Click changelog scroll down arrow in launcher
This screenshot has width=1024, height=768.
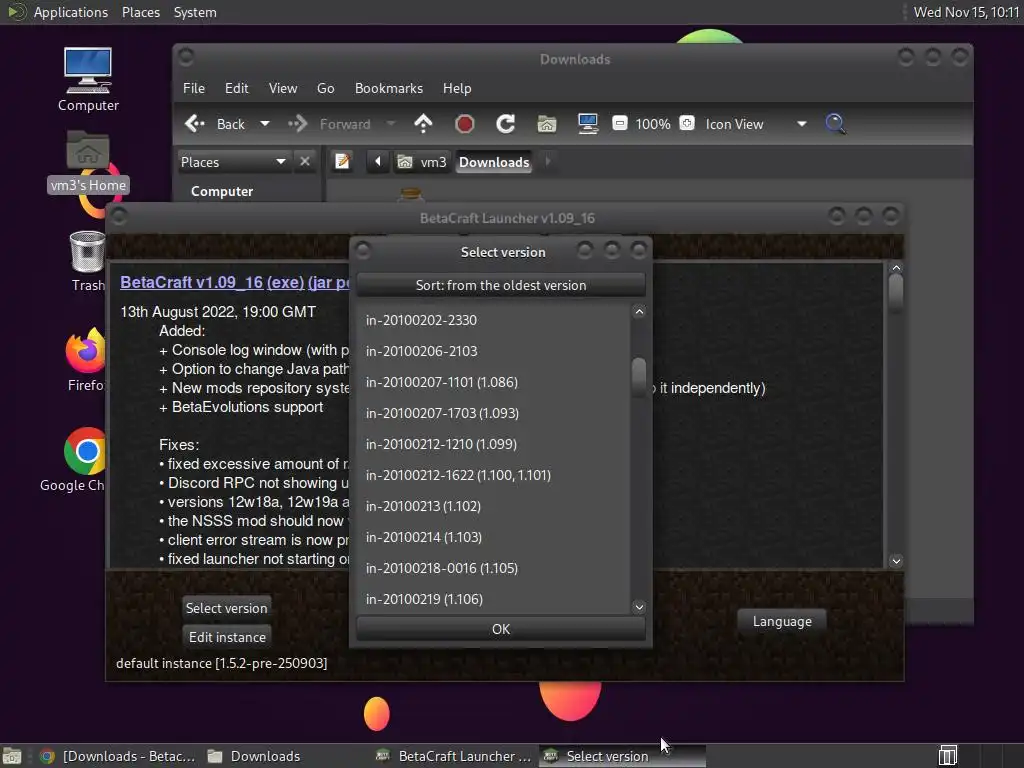click(896, 561)
